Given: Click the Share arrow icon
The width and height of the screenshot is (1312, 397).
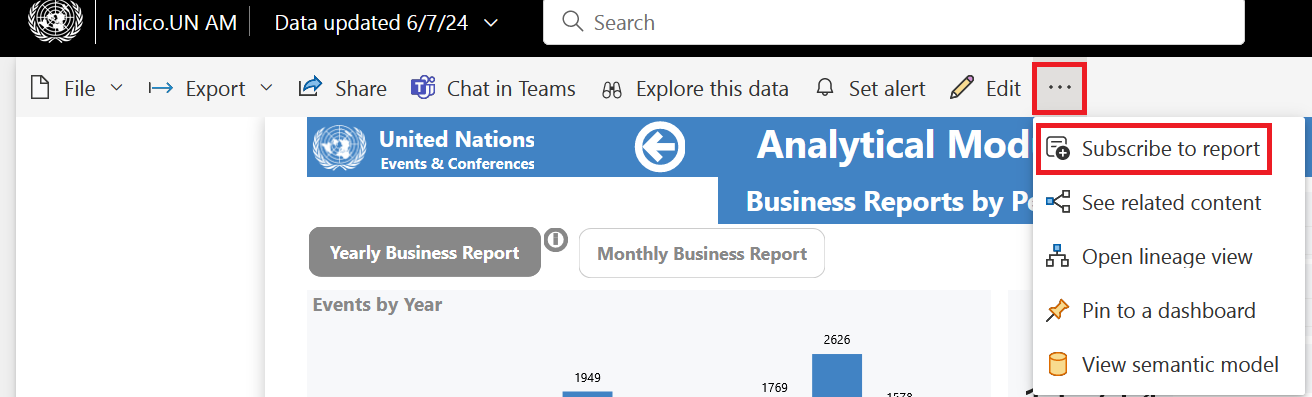Looking at the screenshot, I should 310,87.
